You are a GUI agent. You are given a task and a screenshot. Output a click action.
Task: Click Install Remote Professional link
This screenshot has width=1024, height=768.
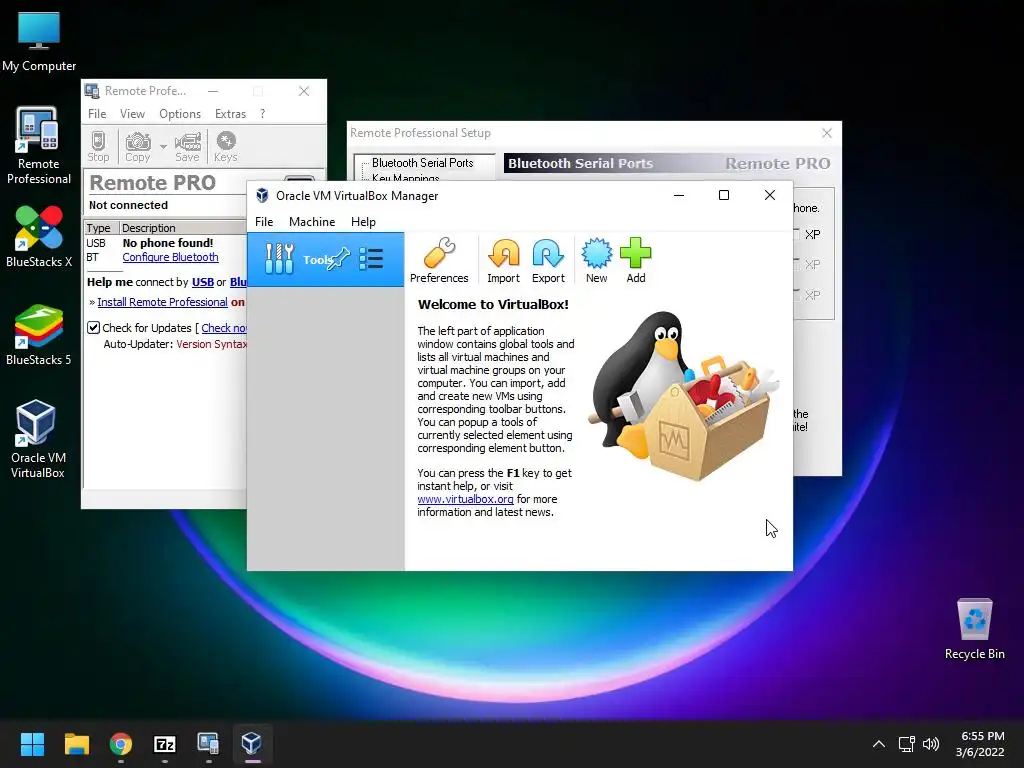[x=162, y=302]
